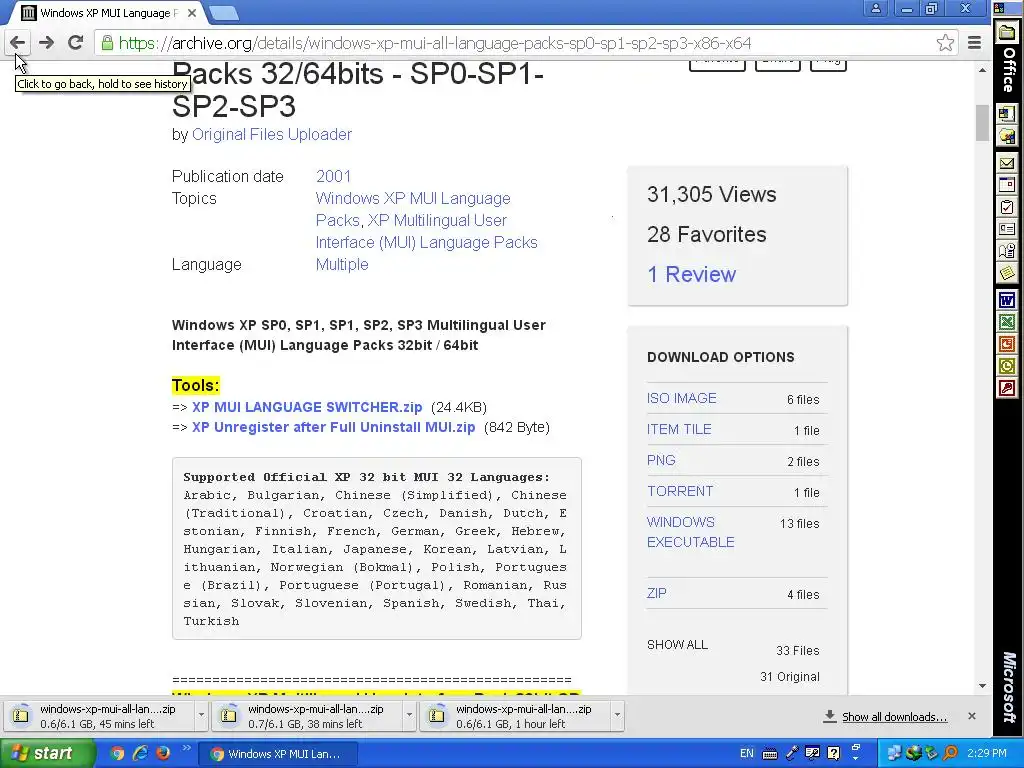Click the browser Back arrow button
The height and width of the screenshot is (768, 1024).
pyautogui.click(x=18, y=43)
